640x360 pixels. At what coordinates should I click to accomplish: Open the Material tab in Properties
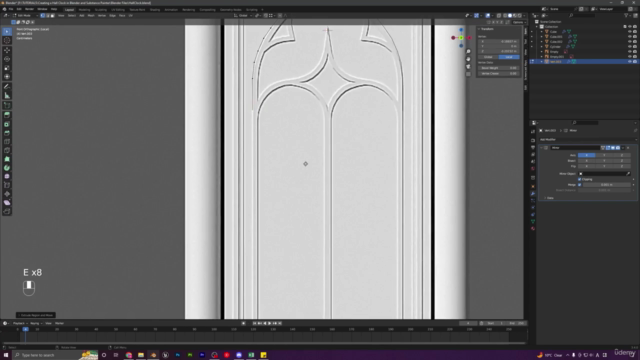pyautogui.click(x=533, y=229)
